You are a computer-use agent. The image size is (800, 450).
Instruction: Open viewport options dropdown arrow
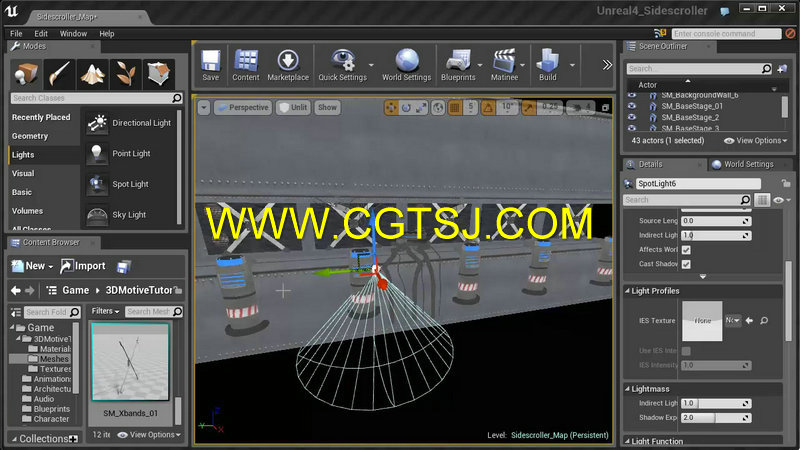[204, 108]
